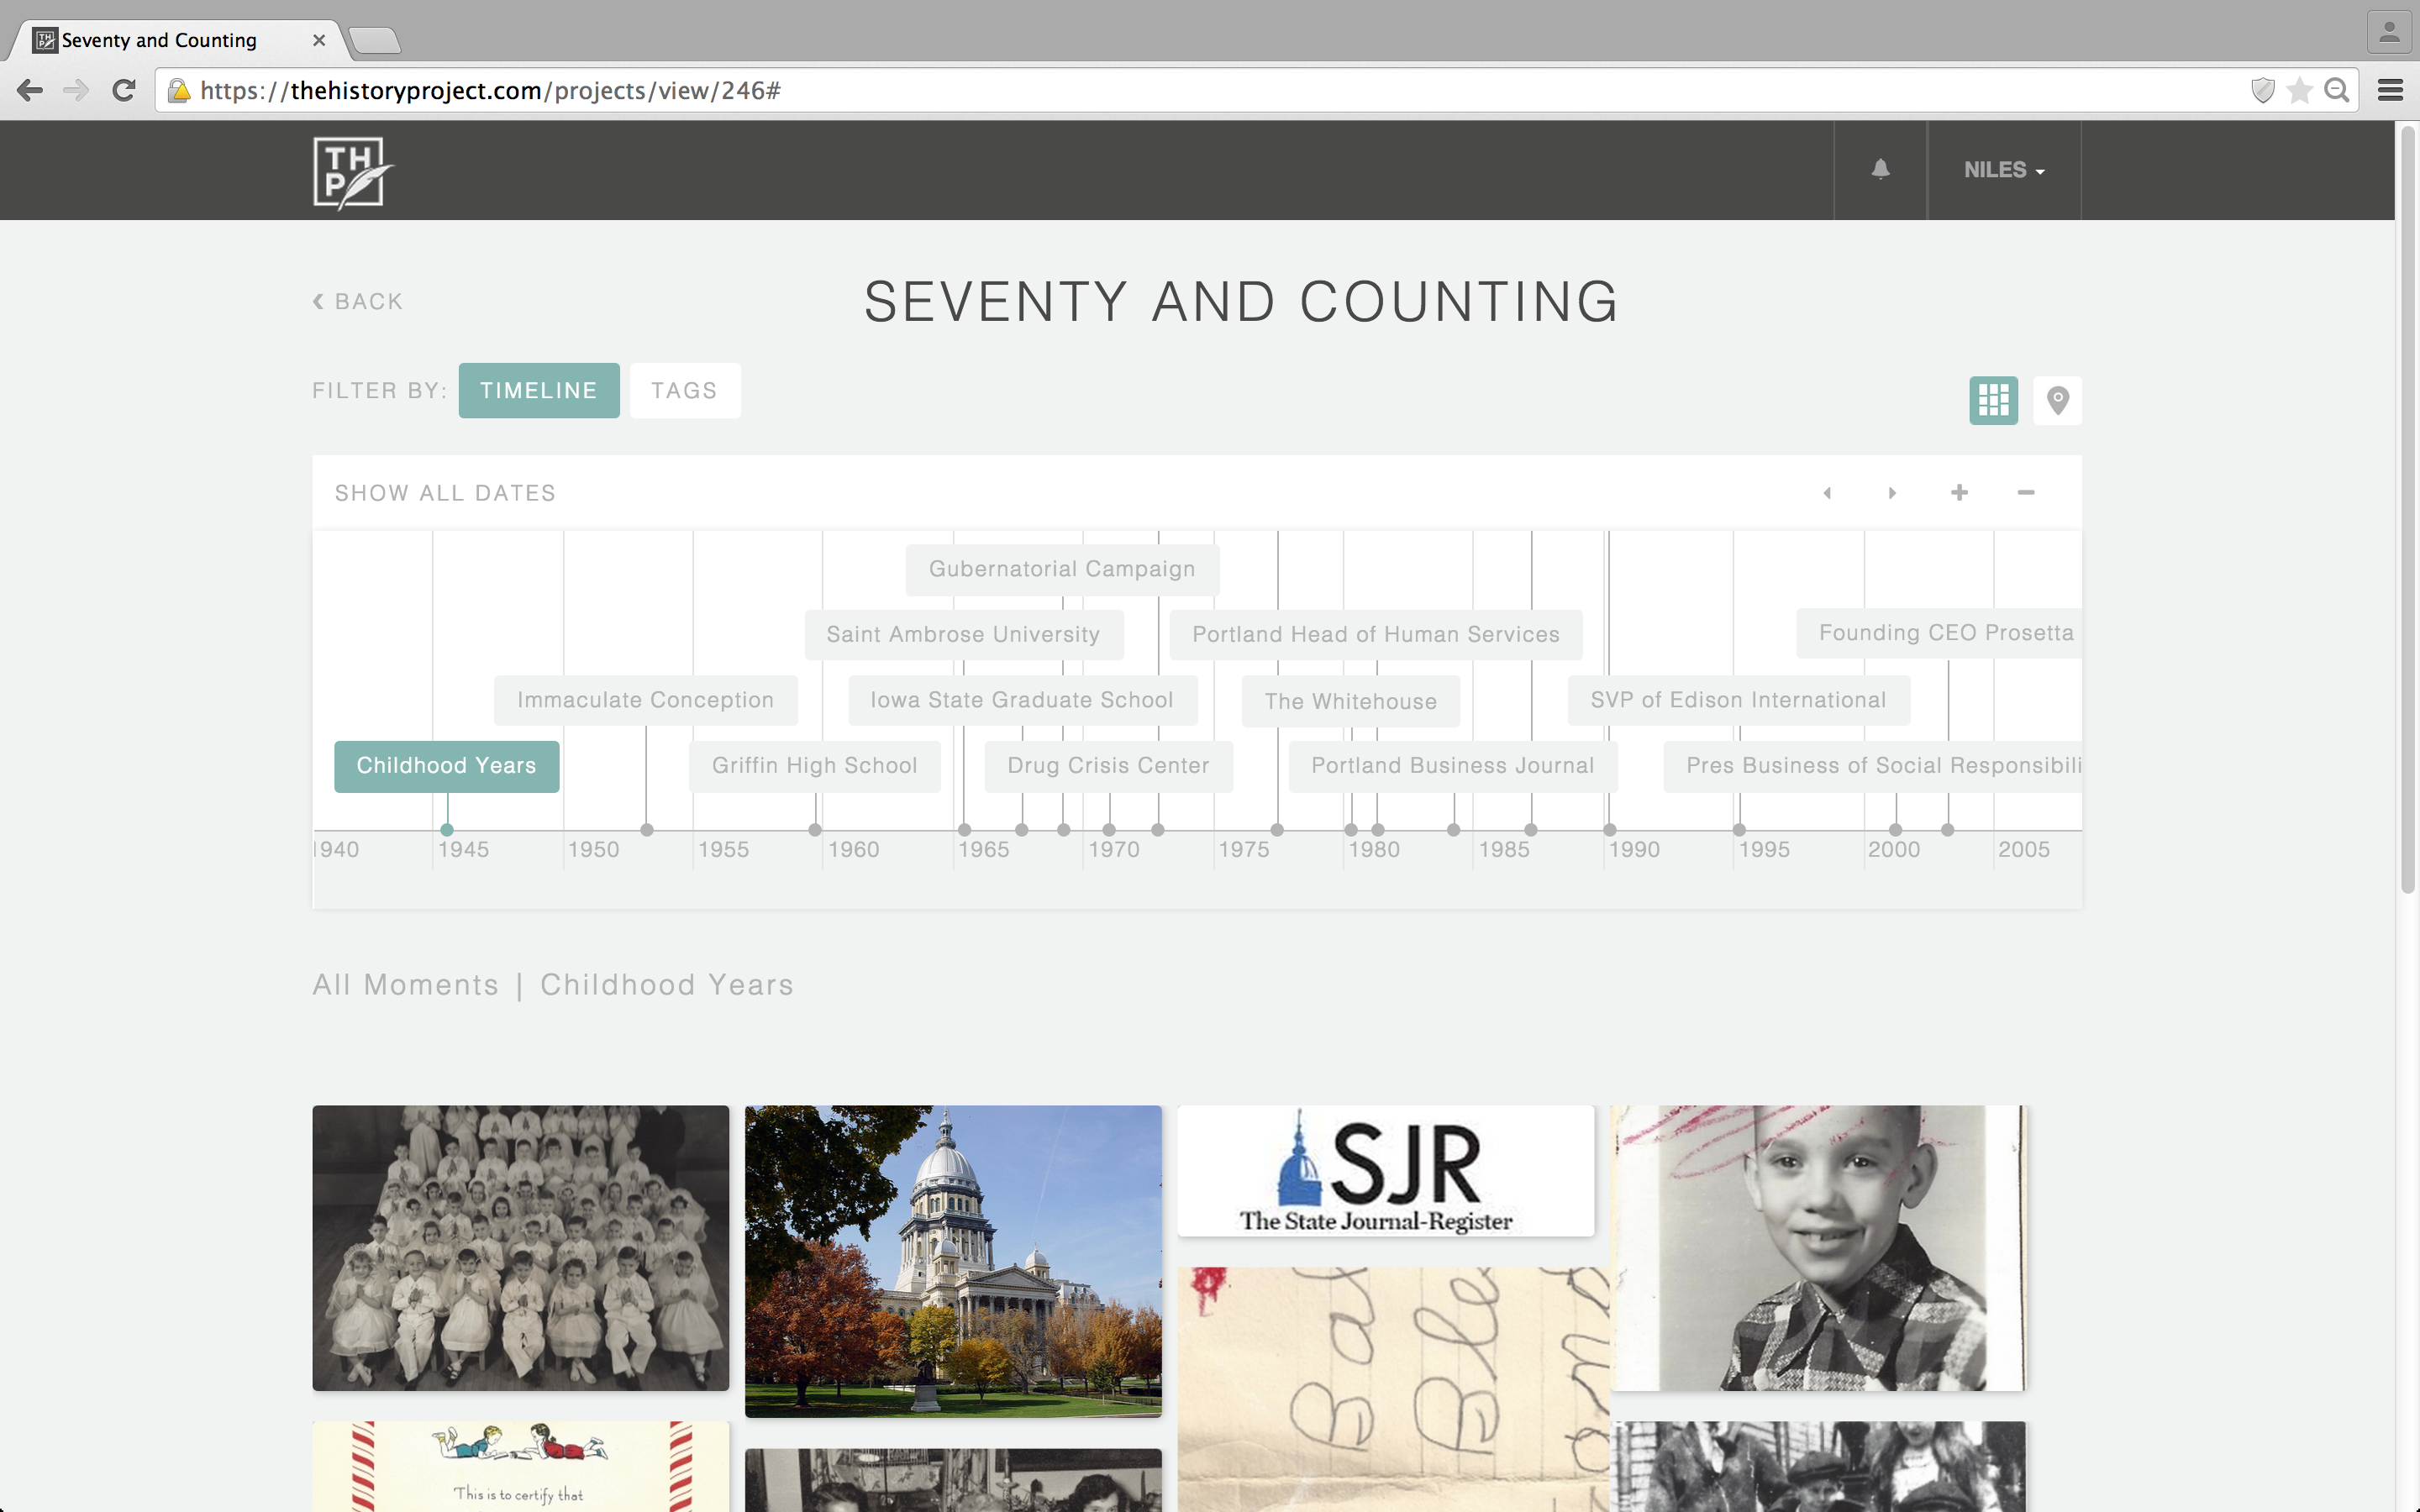Select The Whitehouse timeline event
This screenshot has width=2420, height=1512.
click(x=1350, y=701)
